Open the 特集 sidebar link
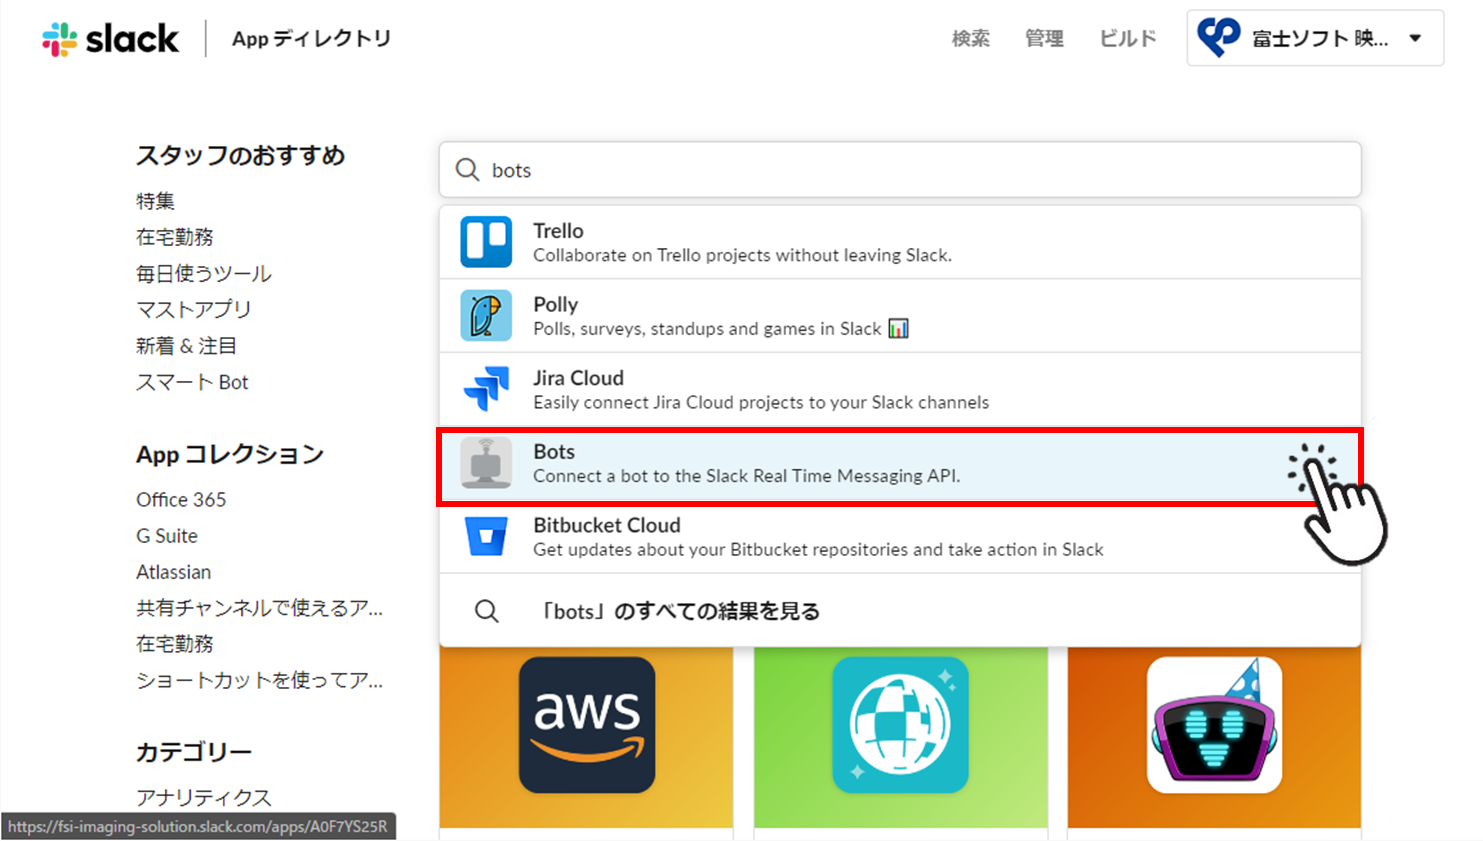Screen dimensions: 1483x841 click(x=155, y=201)
